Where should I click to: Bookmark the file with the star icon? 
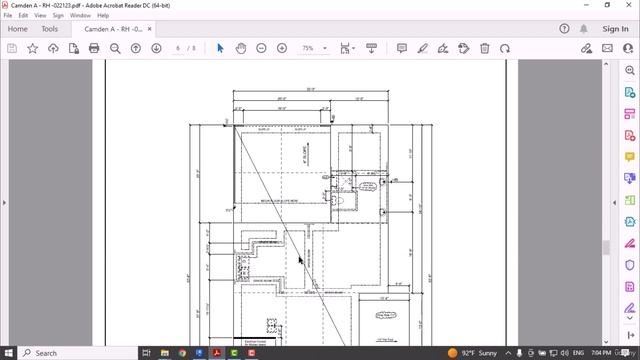[32, 49]
